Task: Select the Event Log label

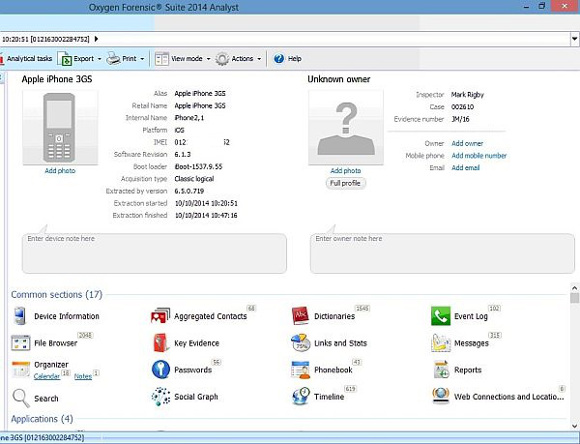Action: [x=471, y=316]
